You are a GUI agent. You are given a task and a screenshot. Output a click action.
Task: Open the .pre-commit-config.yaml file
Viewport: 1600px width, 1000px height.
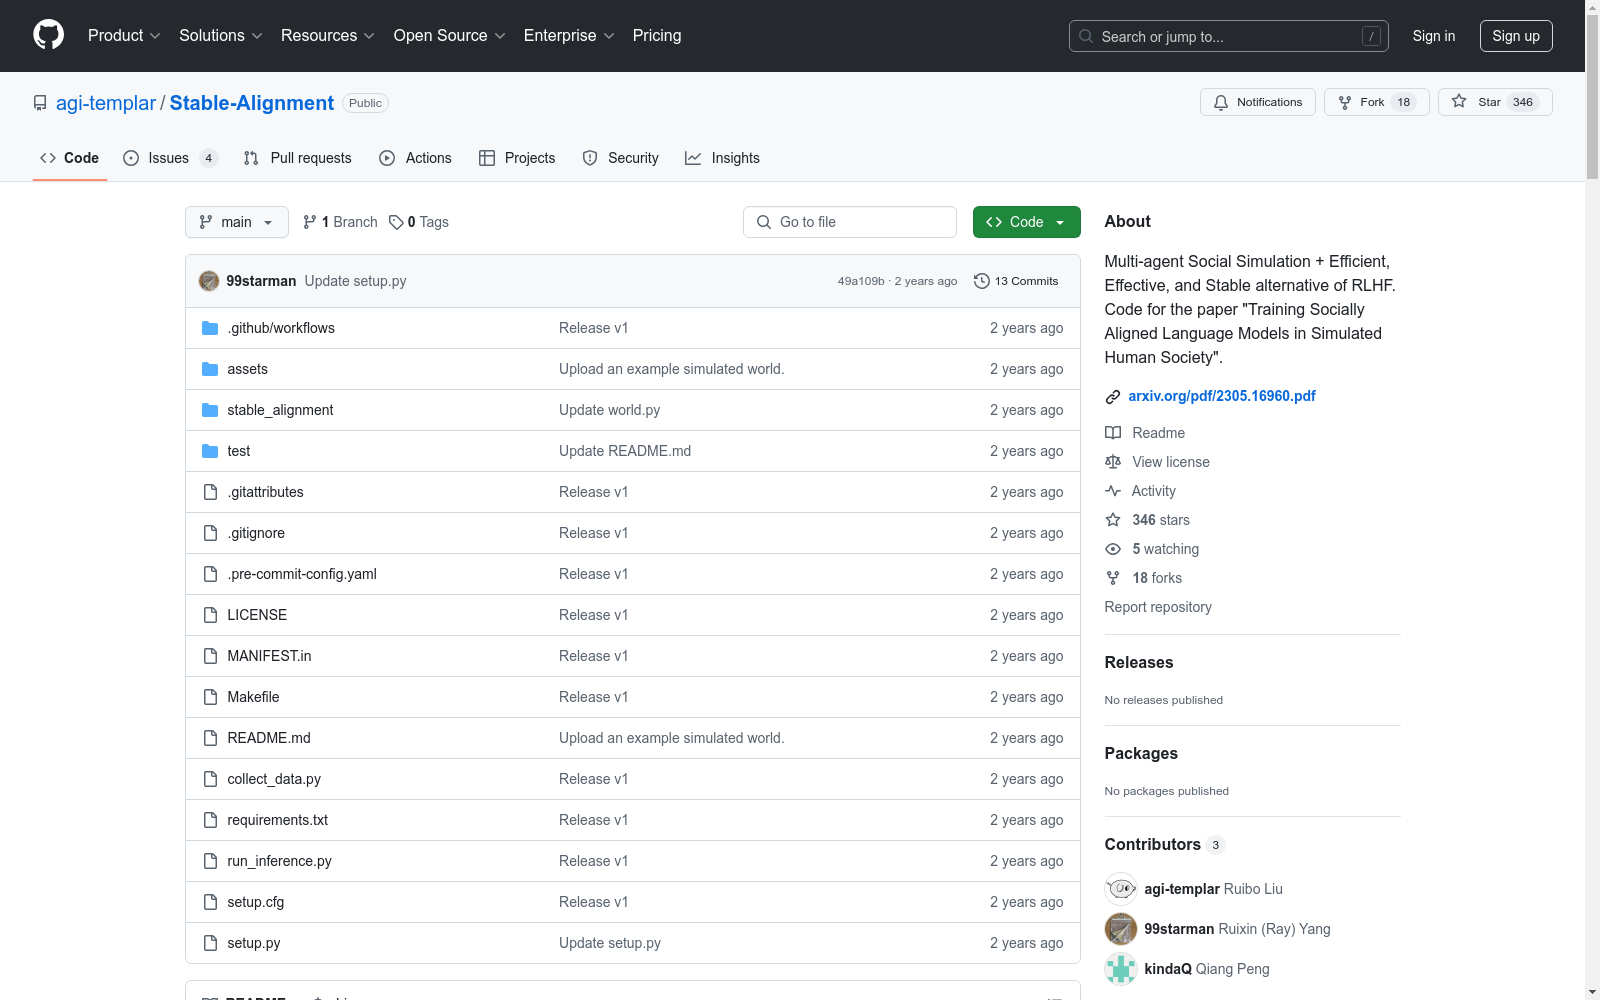pyautogui.click(x=302, y=574)
